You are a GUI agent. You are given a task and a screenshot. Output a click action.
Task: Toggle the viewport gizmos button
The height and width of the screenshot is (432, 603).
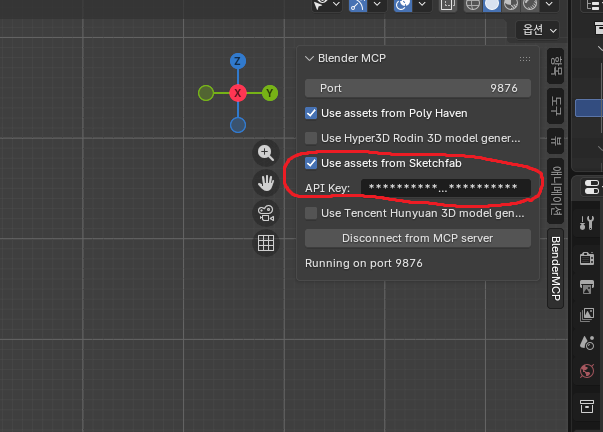point(358,4)
